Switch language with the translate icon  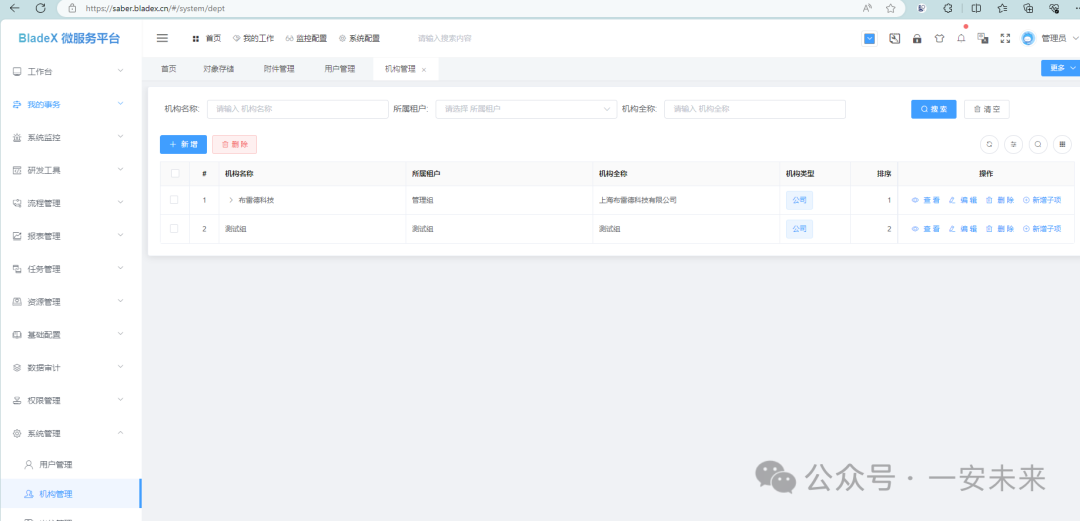point(983,39)
